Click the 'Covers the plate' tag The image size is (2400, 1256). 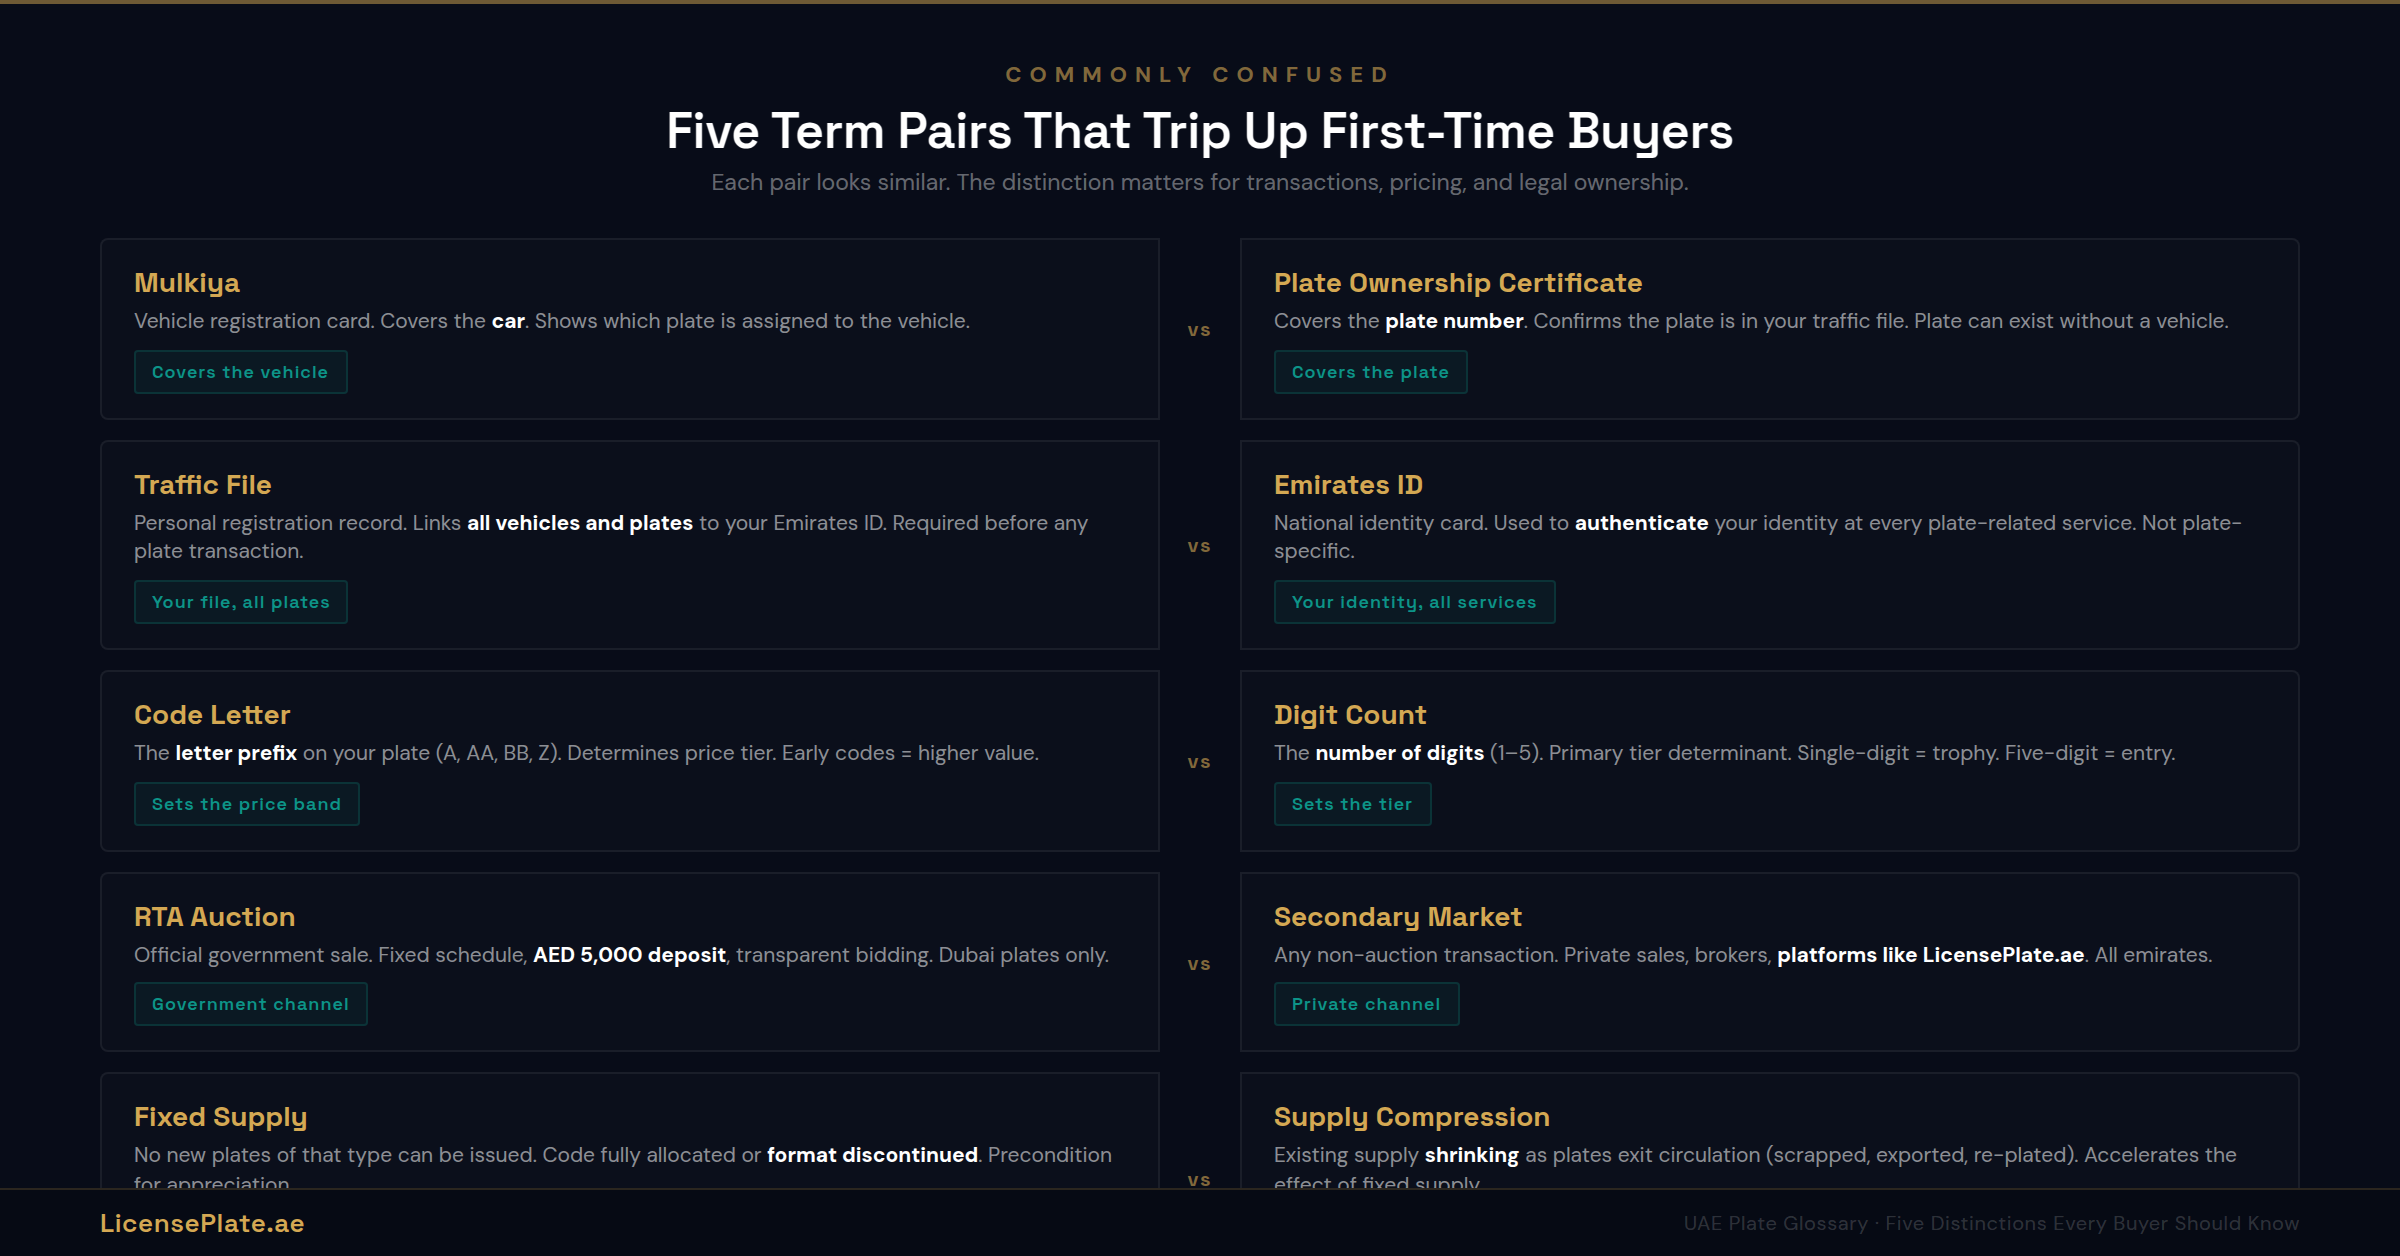1369,372
